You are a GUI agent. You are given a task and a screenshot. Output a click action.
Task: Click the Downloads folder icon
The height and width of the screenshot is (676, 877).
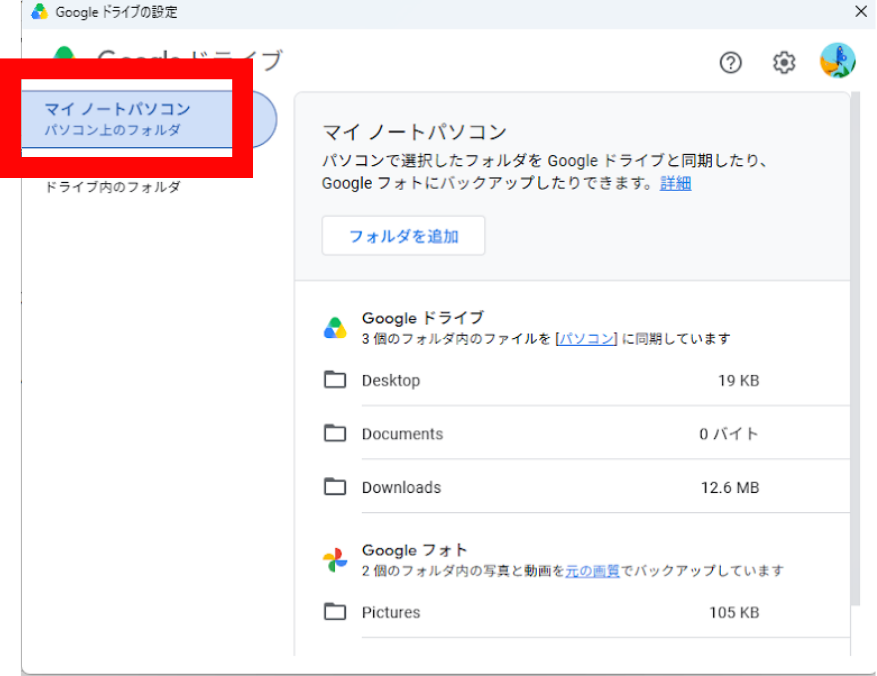pos(335,486)
